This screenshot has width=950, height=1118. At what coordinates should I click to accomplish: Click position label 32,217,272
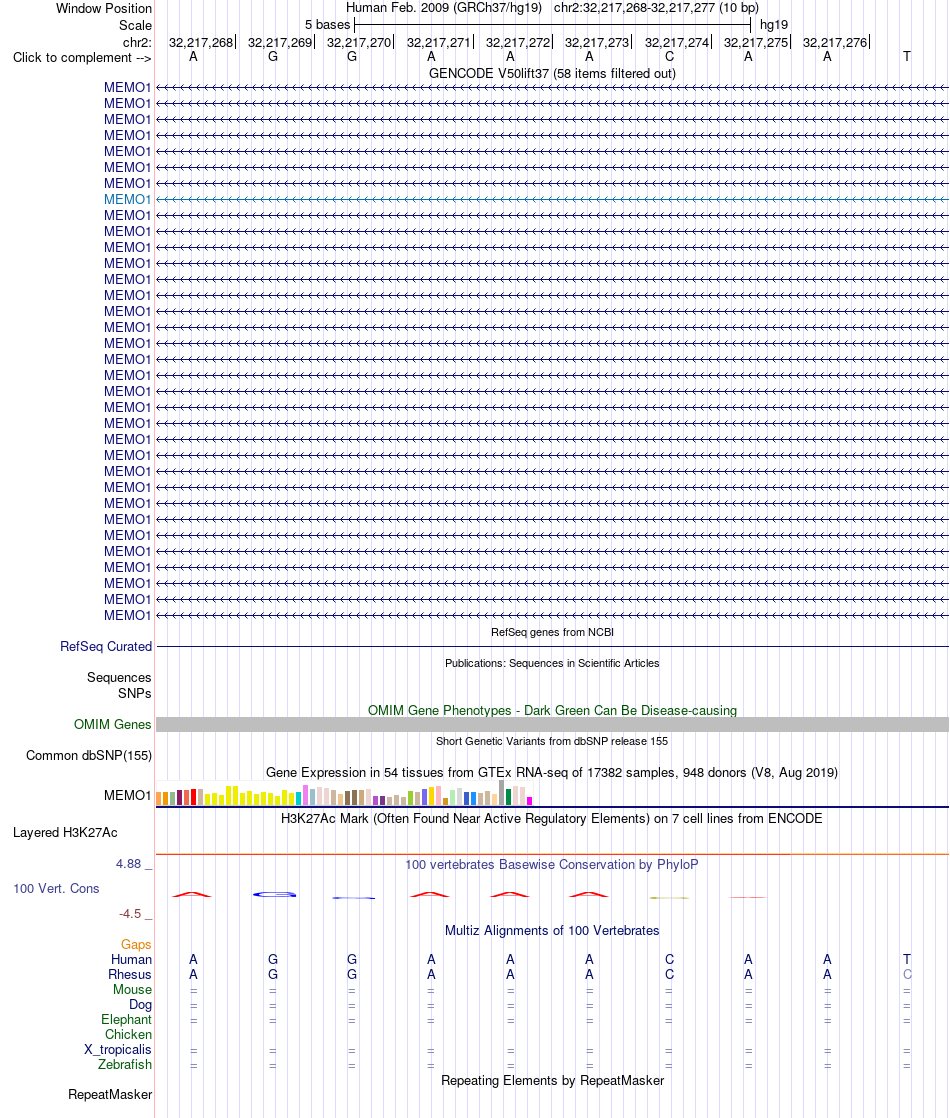[518, 42]
